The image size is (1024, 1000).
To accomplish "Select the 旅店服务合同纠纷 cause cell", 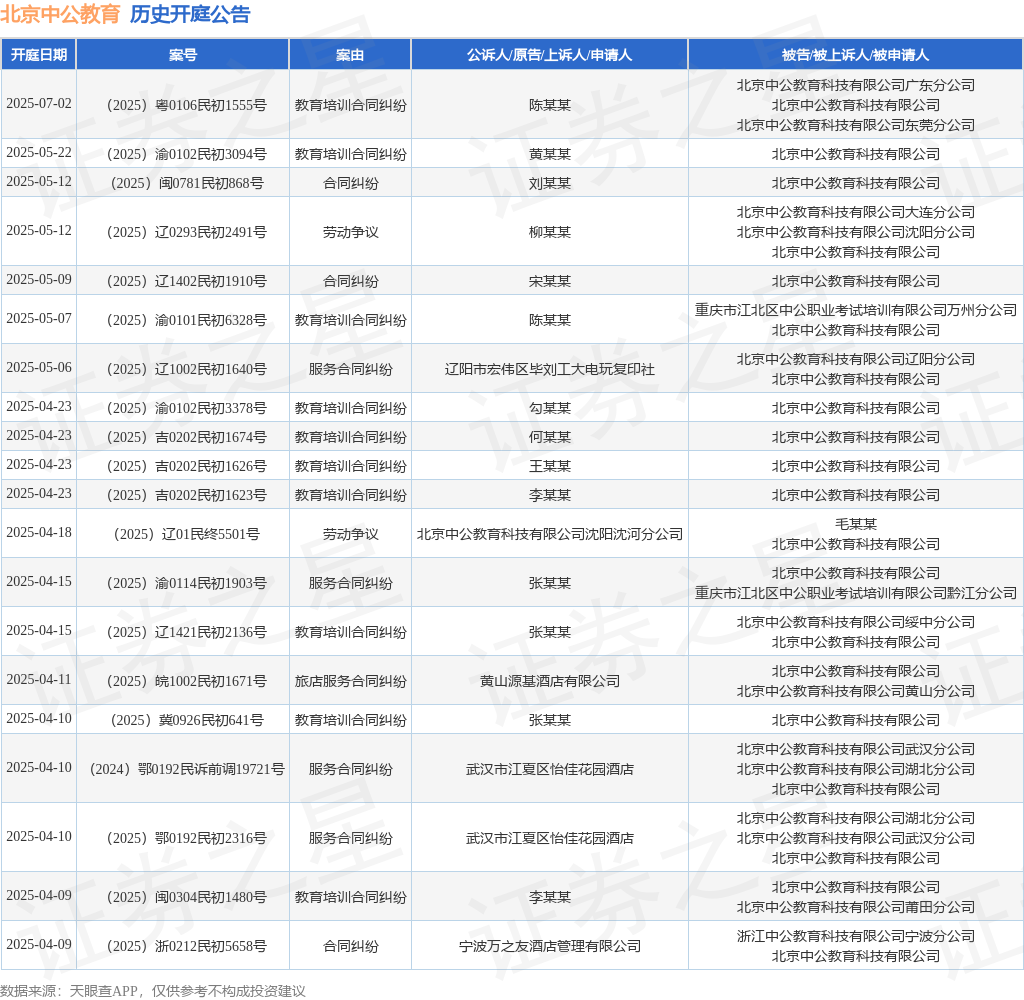I will click(350, 681).
